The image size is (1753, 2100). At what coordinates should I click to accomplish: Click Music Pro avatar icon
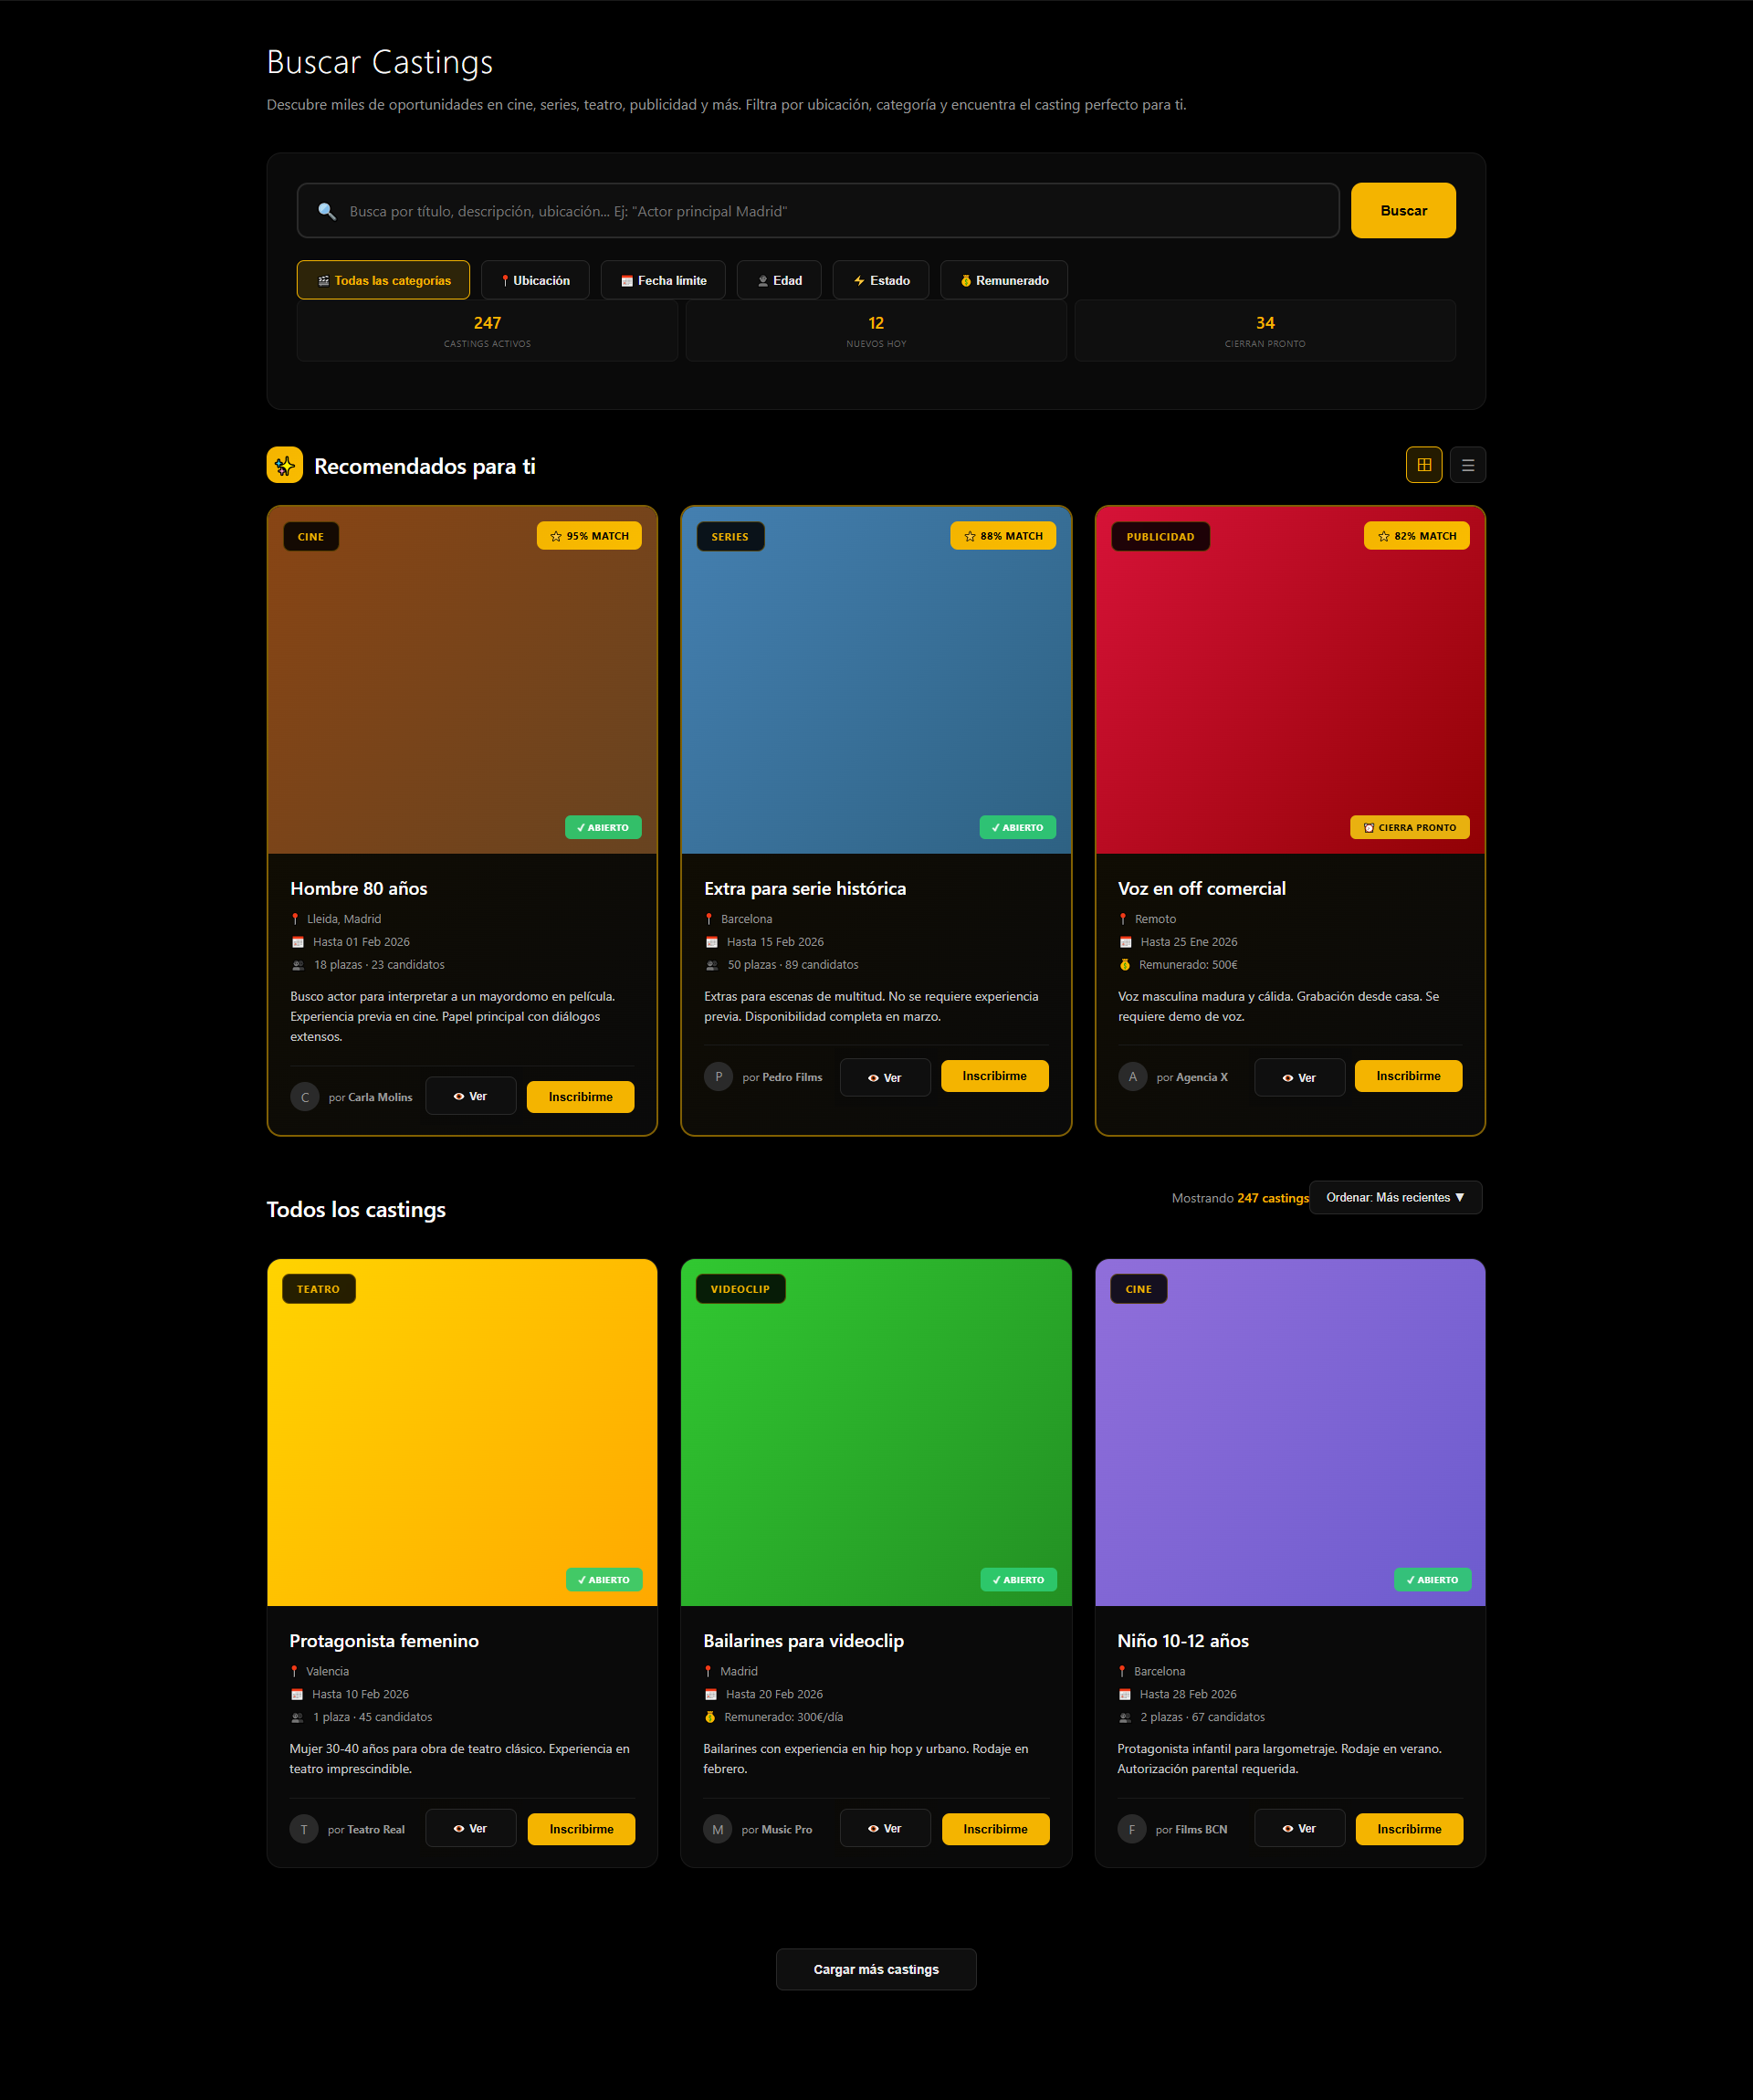tap(717, 1829)
